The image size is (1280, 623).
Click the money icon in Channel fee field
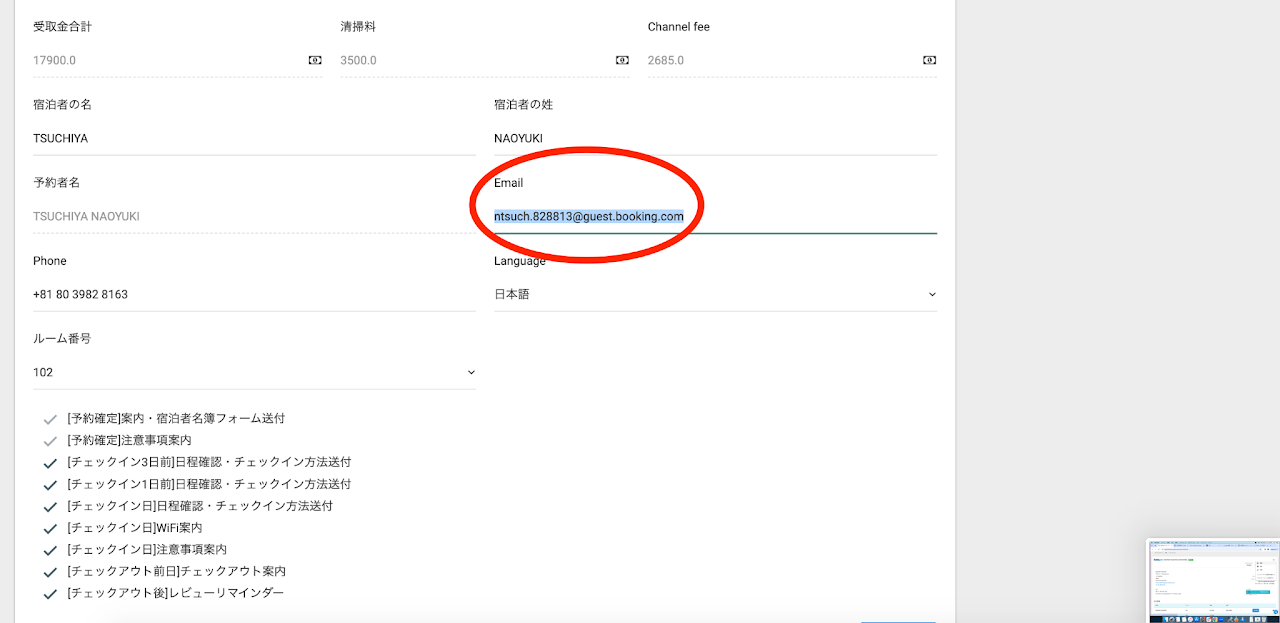(929, 60)
